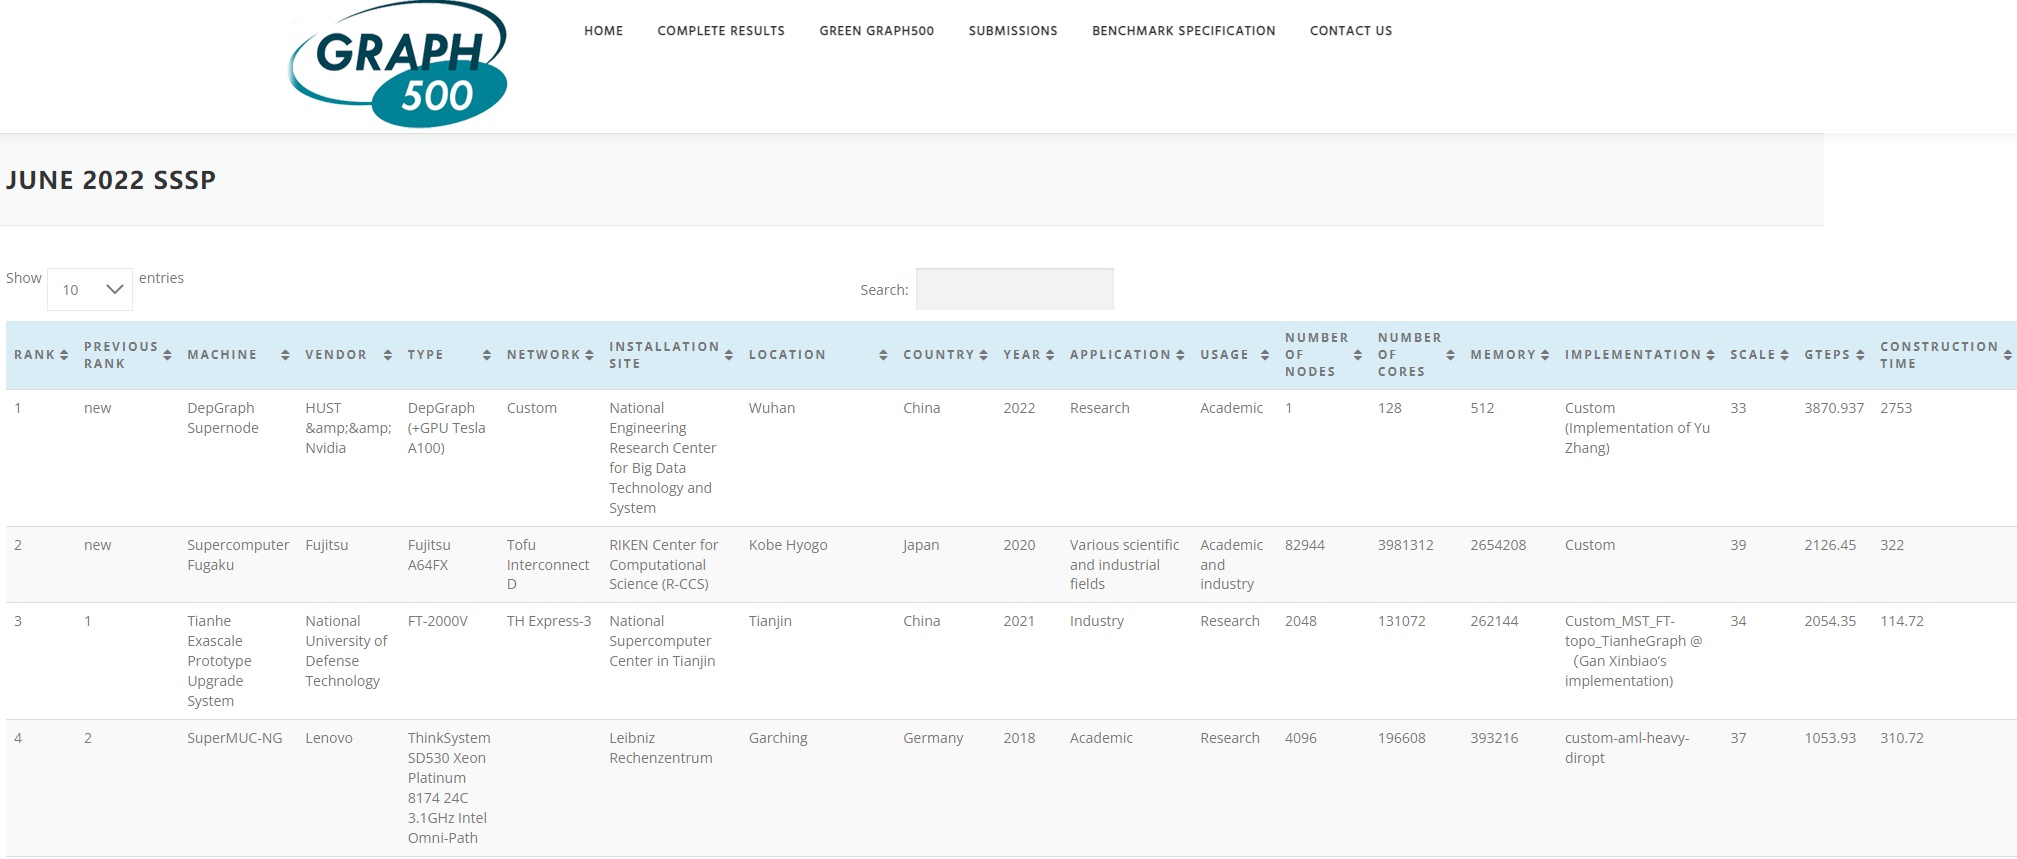Sort by Construction Time column

point(1938,355)
